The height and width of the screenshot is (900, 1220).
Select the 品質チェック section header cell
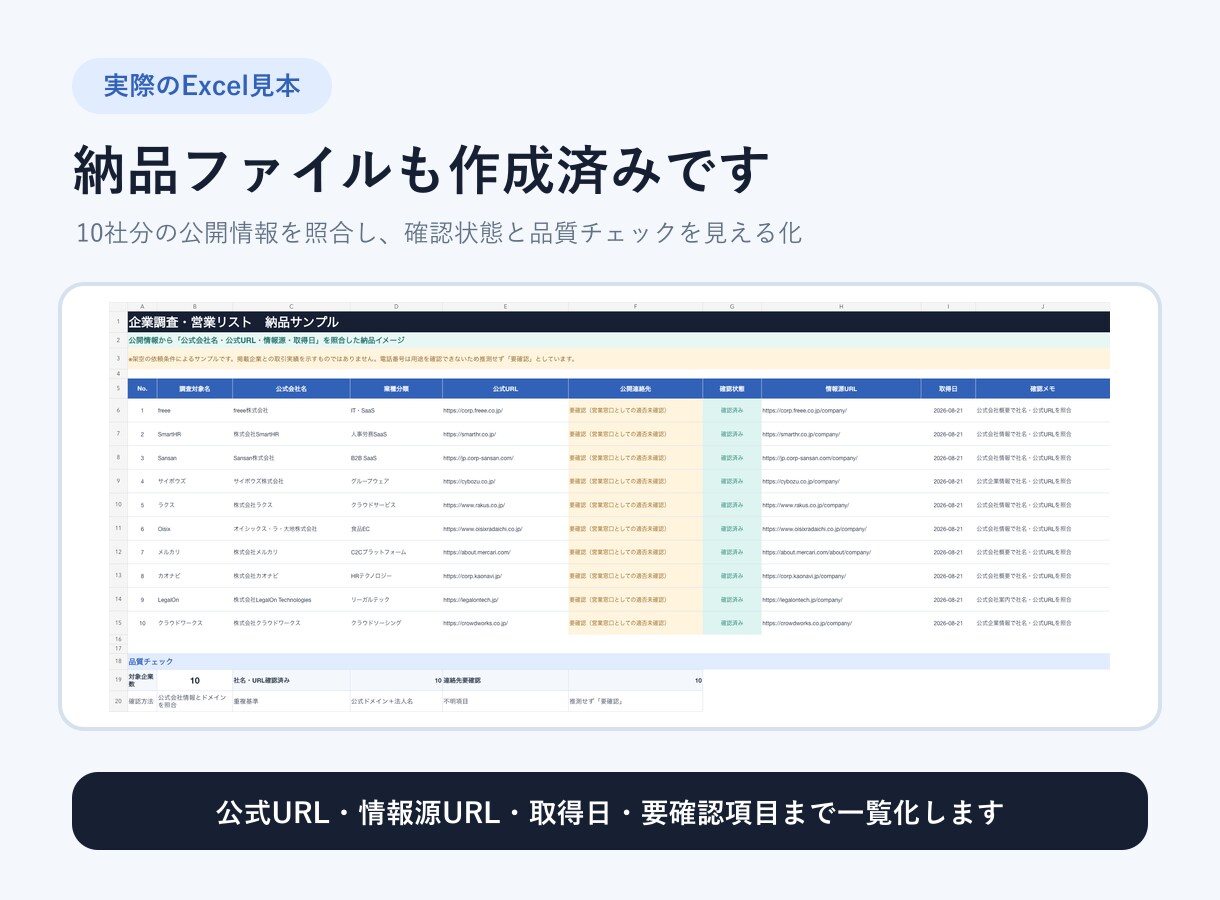point(618,661)
